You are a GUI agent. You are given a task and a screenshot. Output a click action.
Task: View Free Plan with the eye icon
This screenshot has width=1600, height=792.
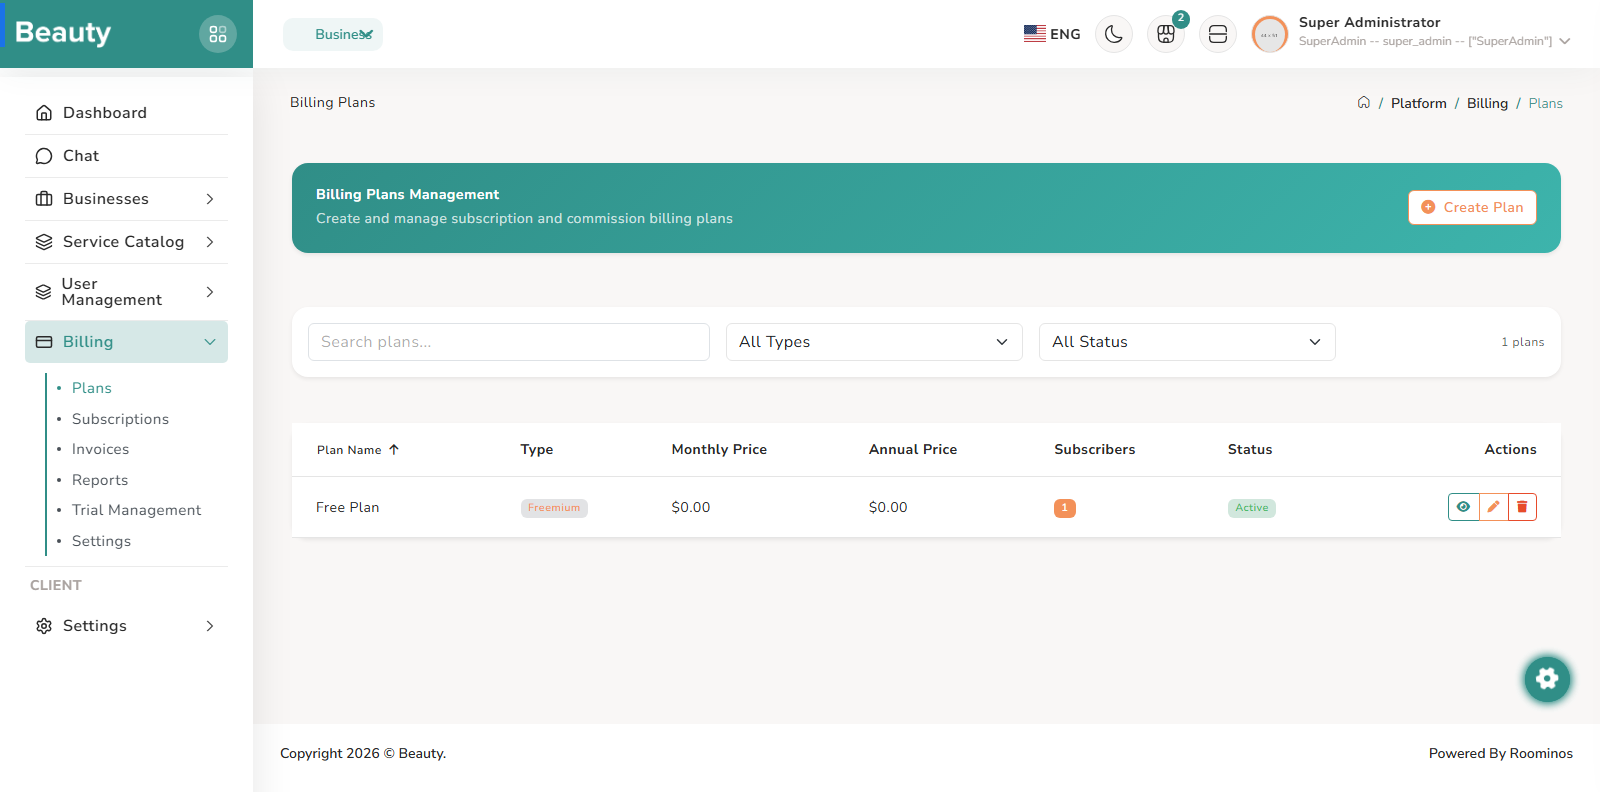point(1463,507)
